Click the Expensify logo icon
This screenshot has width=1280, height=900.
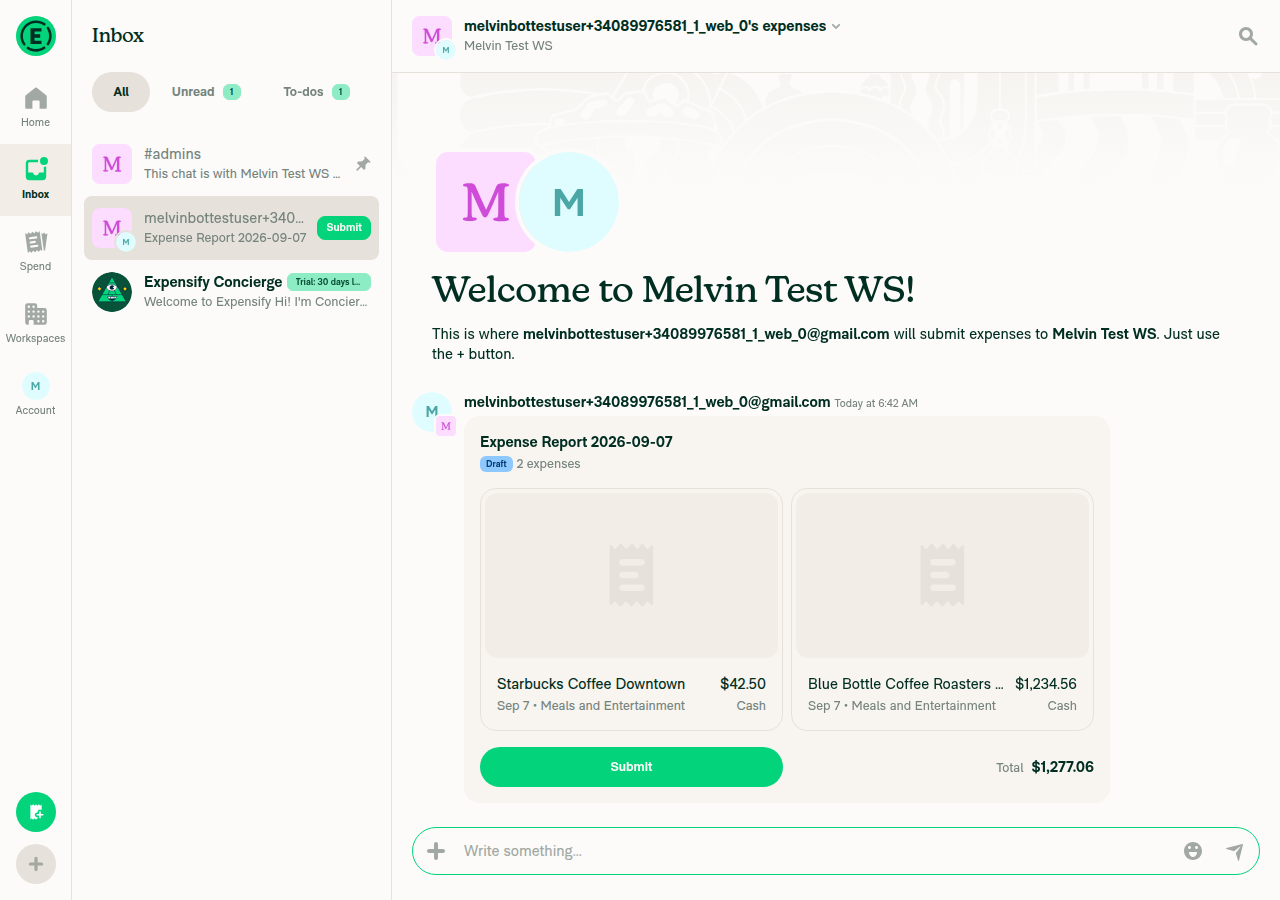pos(36,36)
